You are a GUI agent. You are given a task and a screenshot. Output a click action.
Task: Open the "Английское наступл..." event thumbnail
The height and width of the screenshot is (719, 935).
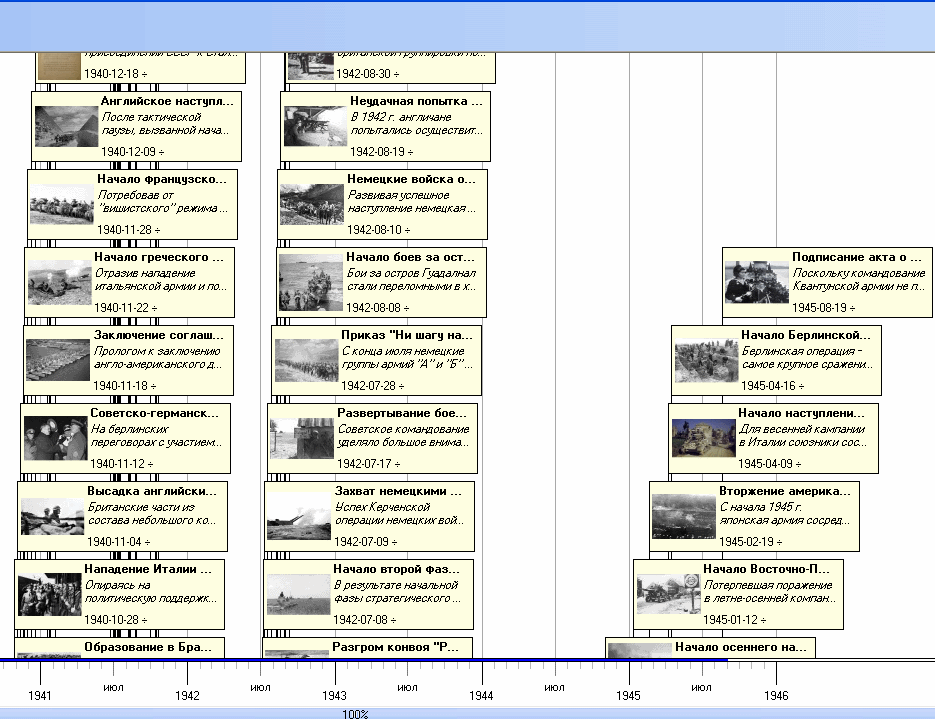[66, 126]
